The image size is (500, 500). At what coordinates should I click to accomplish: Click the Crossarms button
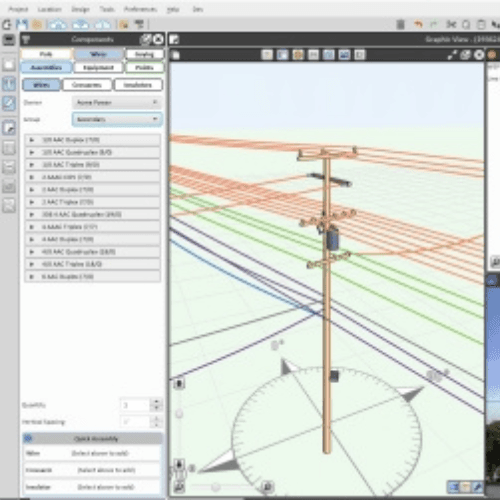coord(87,85)
